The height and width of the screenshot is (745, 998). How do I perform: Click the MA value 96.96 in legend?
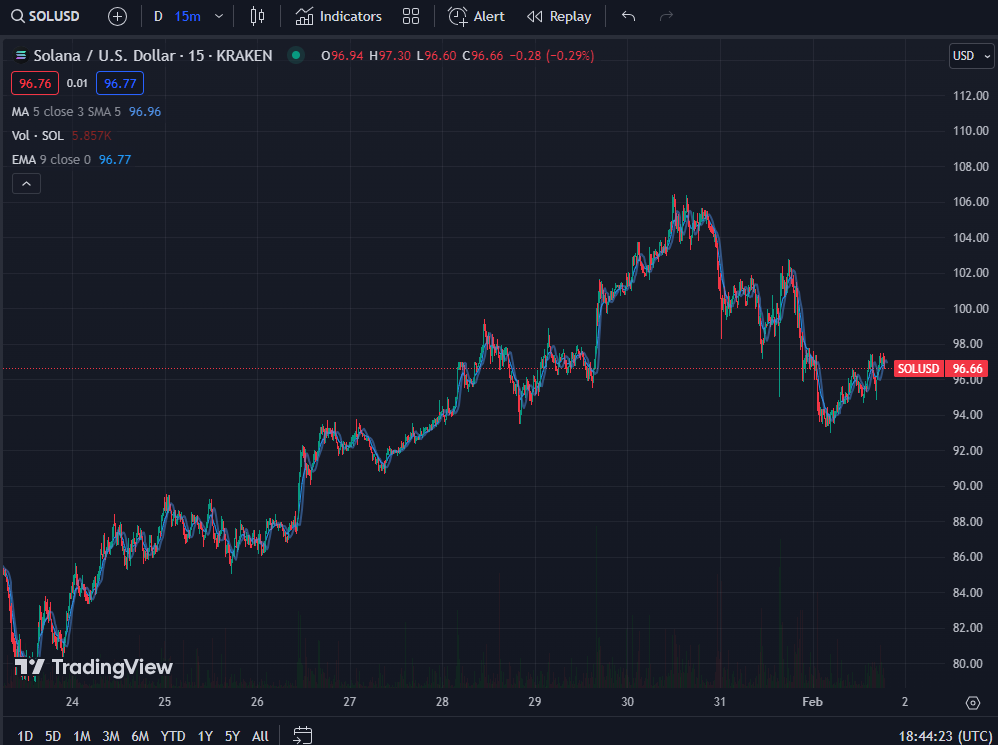pos(145,112)
